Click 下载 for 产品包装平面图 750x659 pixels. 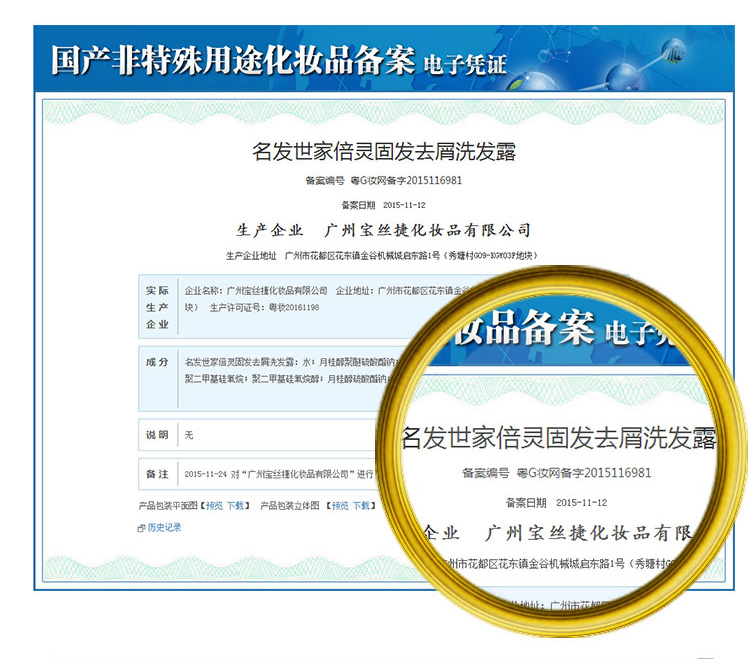pos(235,506)
